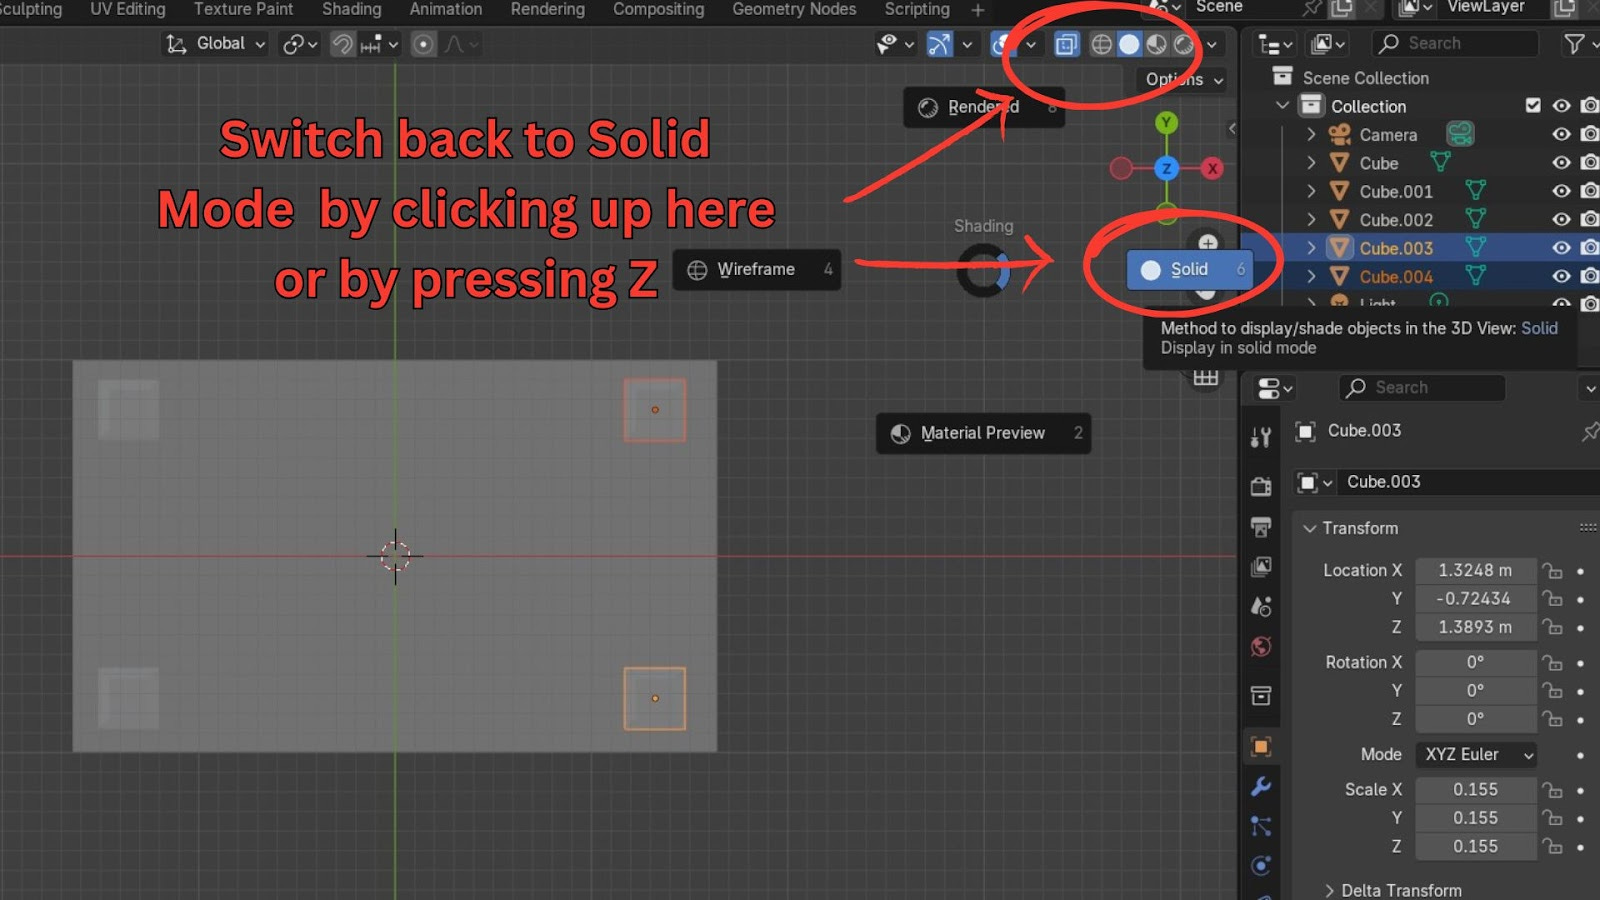Lock Rotation Z with padlock toggle

pos(1552,718)
